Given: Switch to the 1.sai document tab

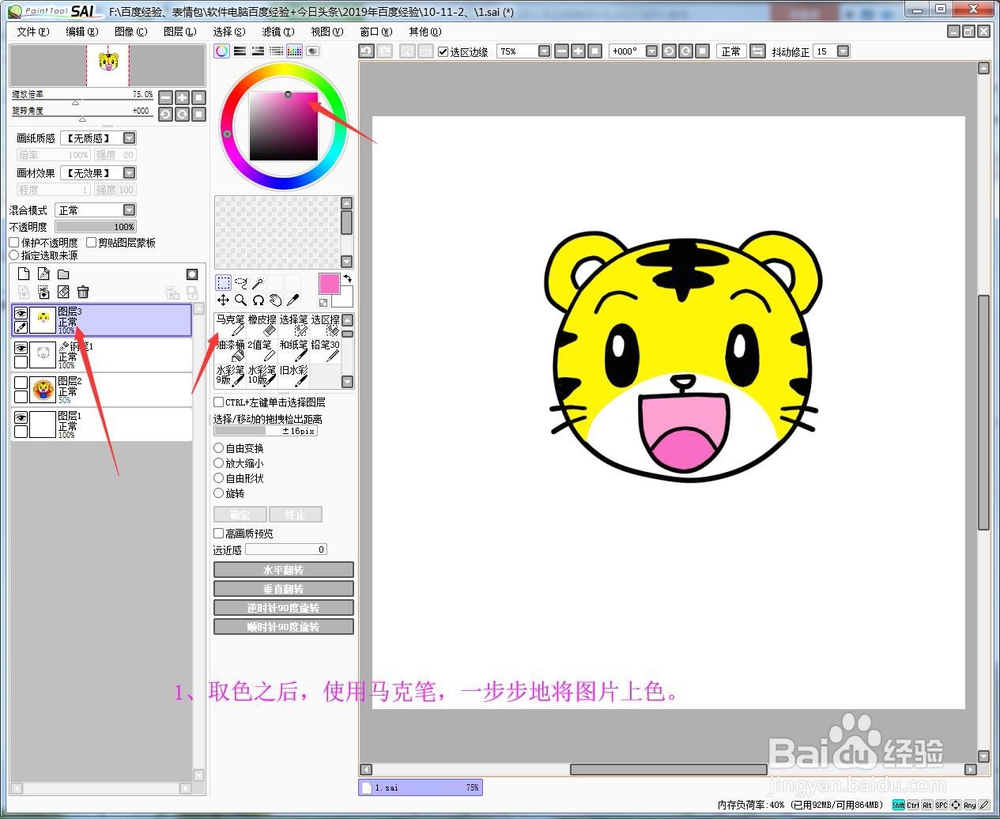Looking at the screenshot, I should pyautogui.click(x=420, y=788).
